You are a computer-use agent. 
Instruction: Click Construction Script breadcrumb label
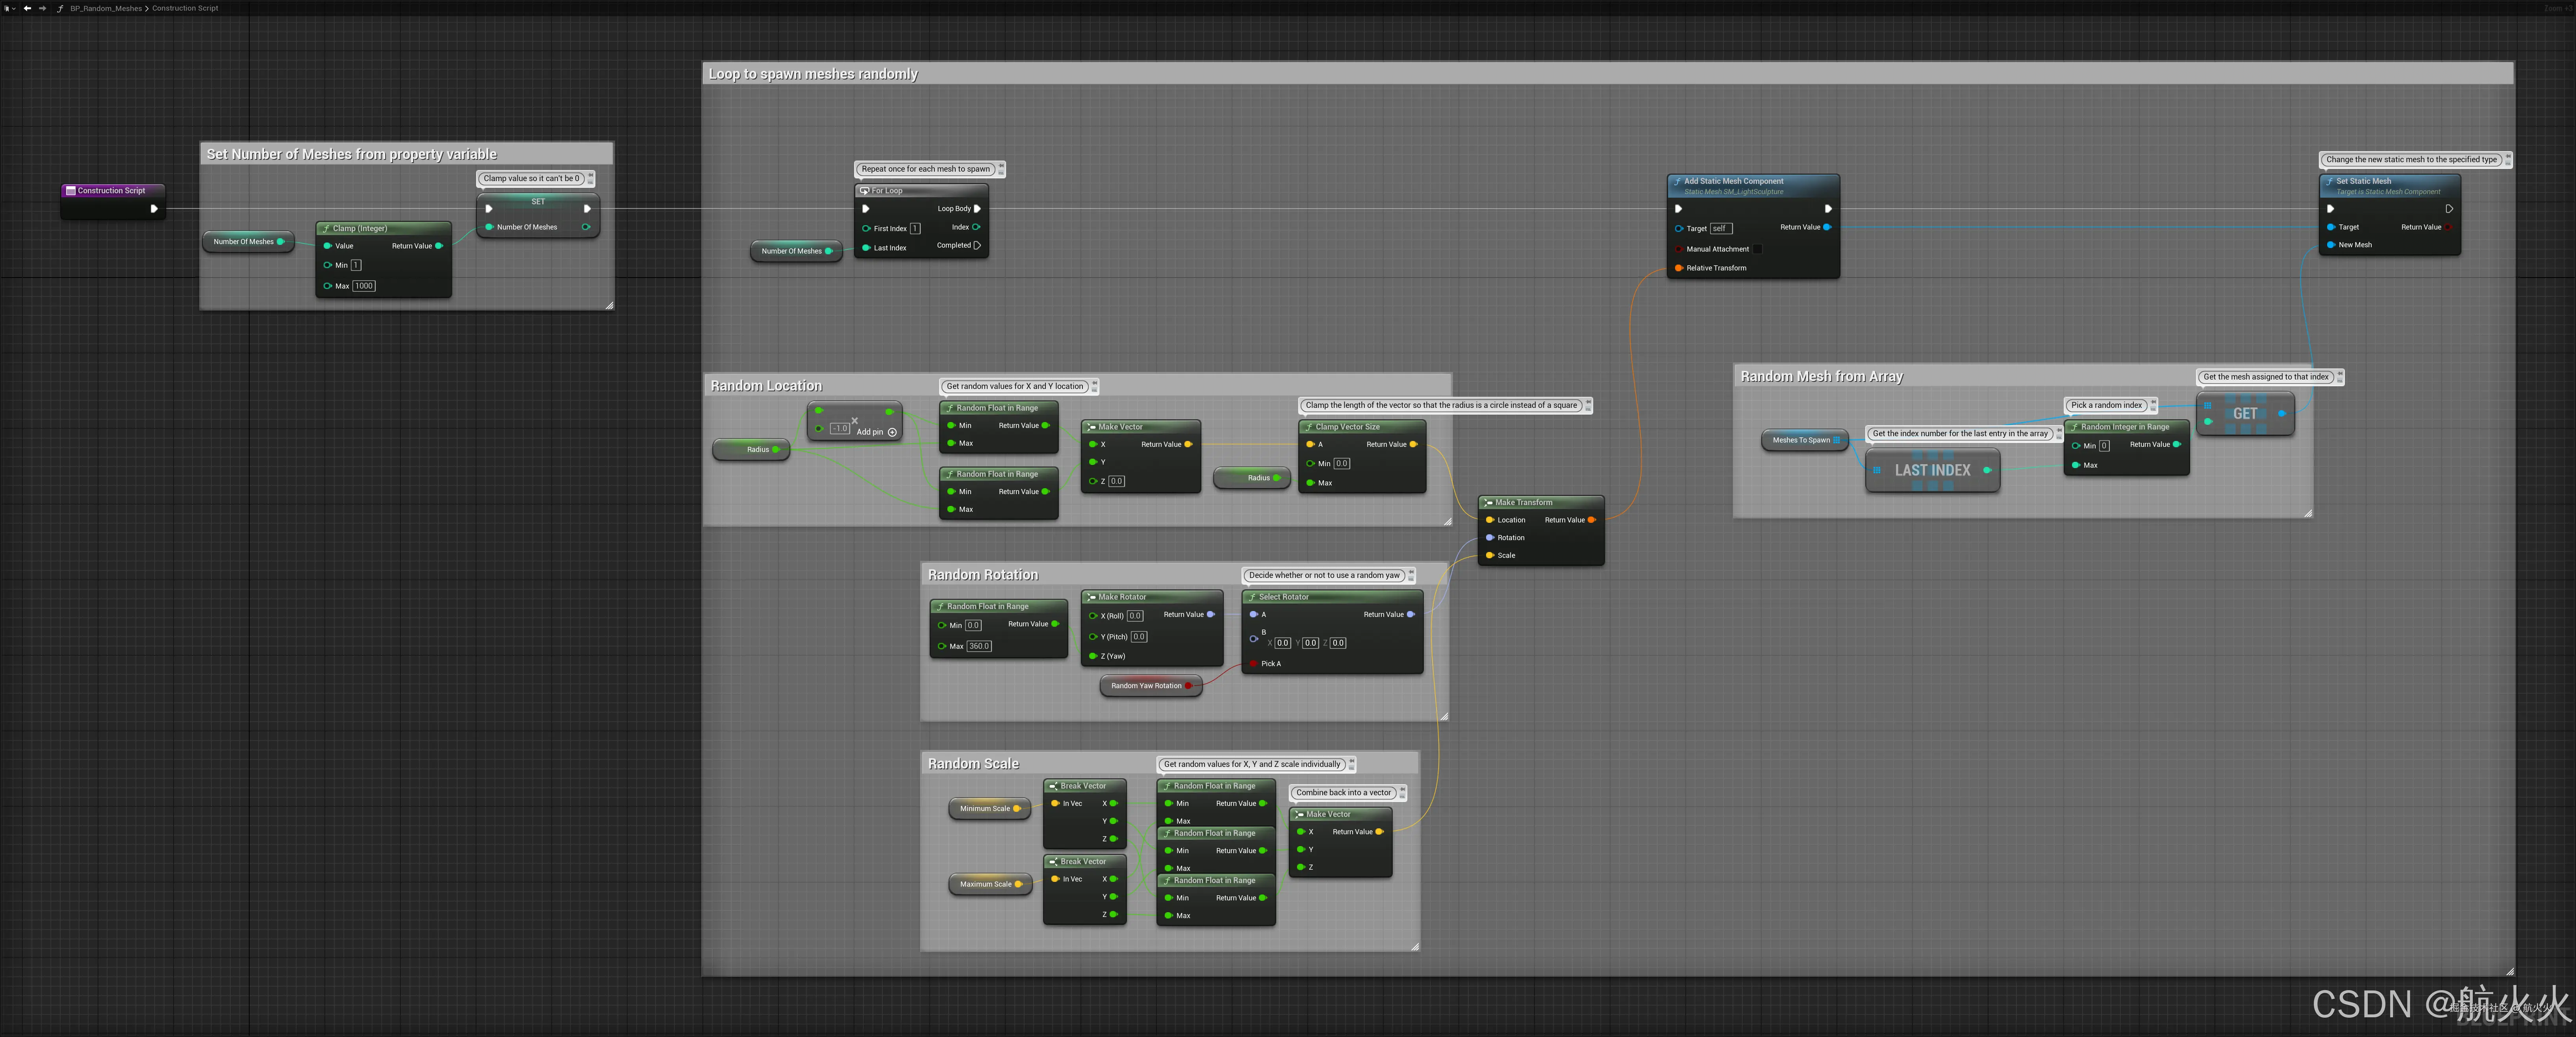[185, 8]
